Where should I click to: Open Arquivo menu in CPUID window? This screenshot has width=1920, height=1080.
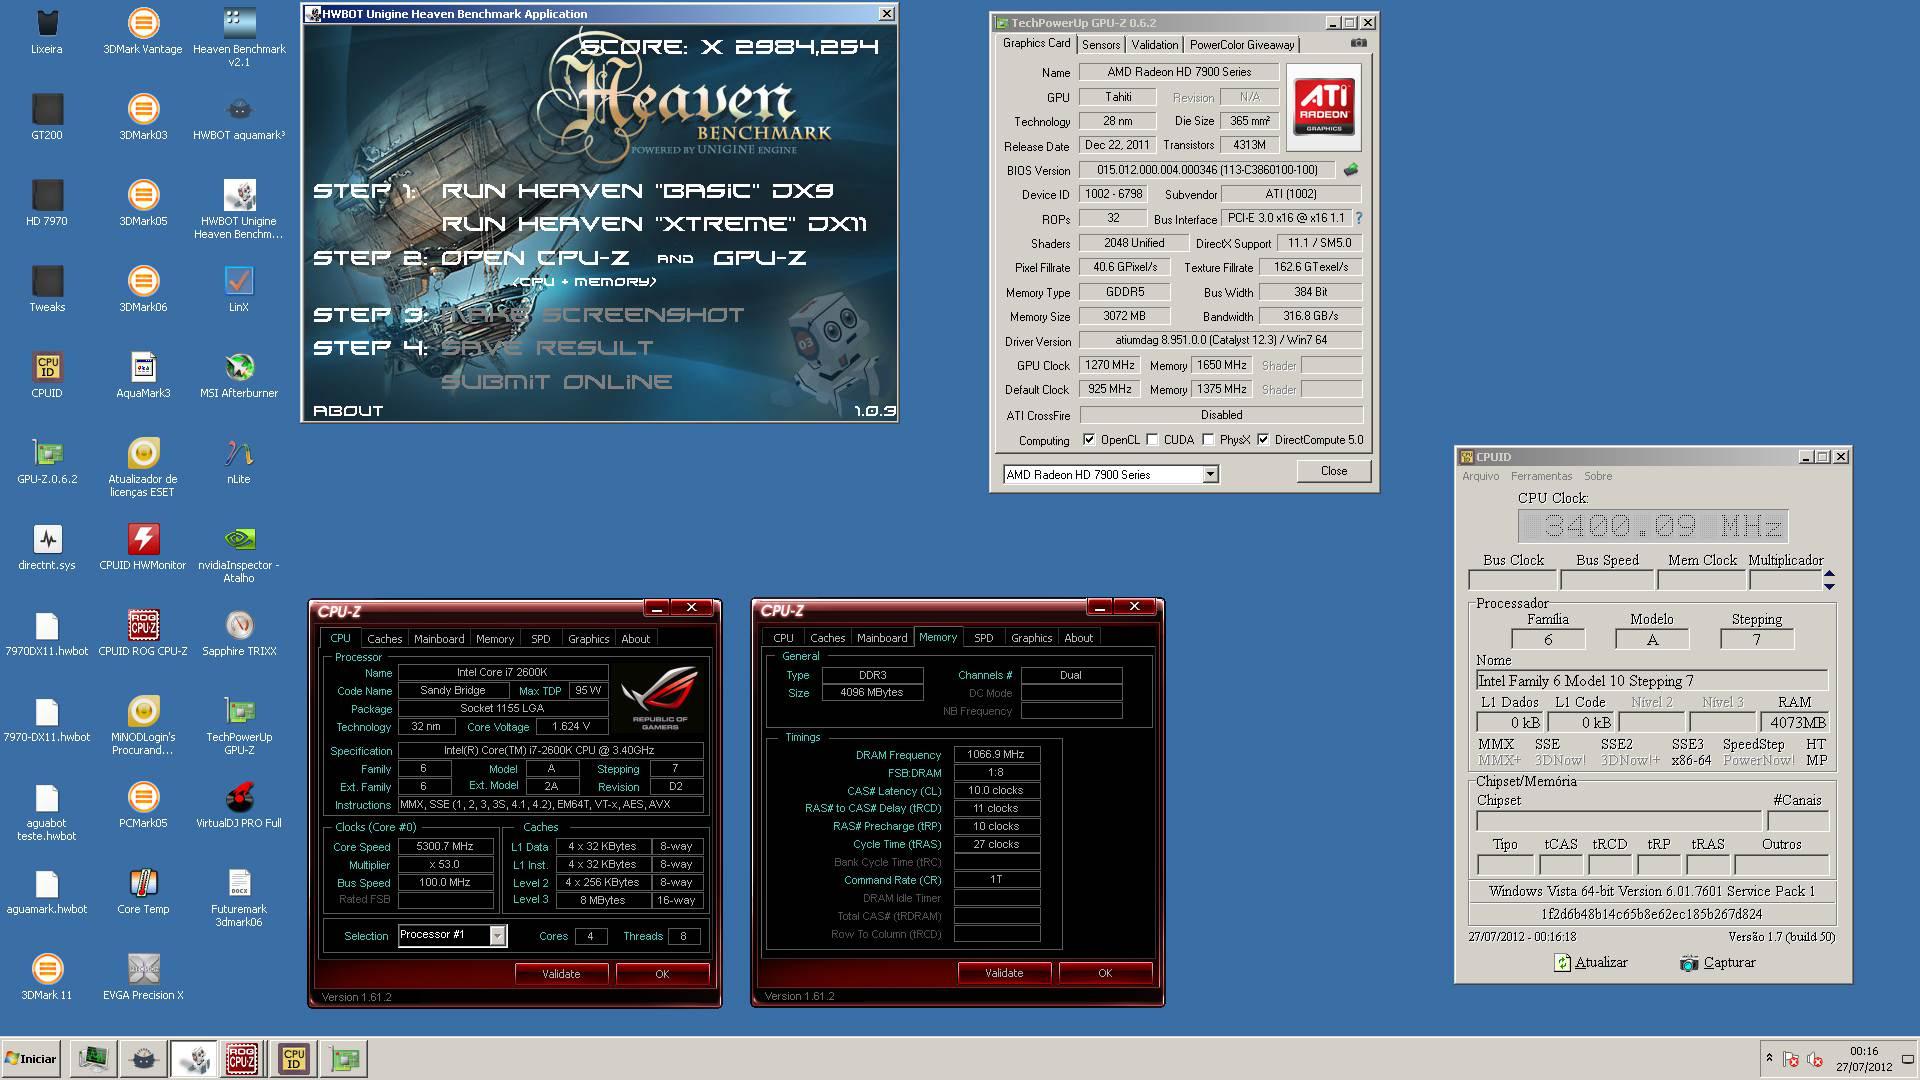pyautogui.click(x=1480, y=476)
